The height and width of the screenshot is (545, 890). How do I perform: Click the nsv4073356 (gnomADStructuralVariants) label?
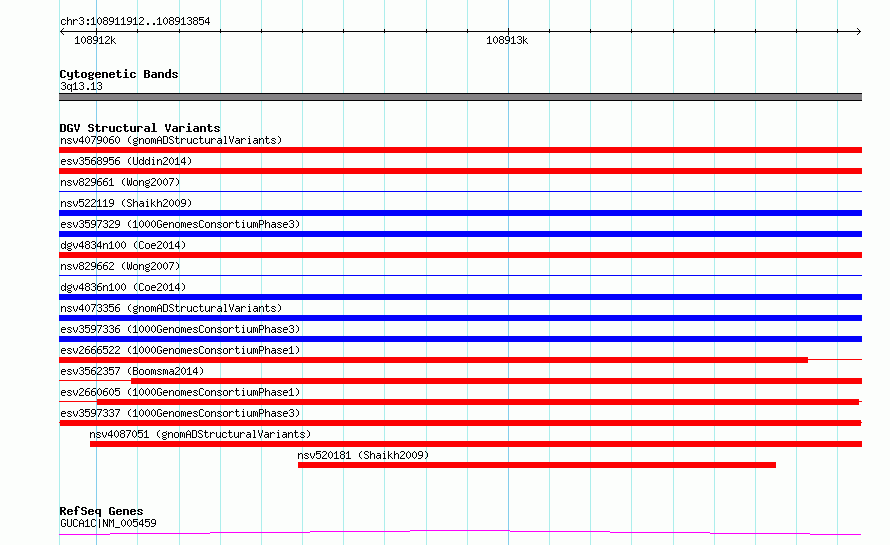(171, 308)
